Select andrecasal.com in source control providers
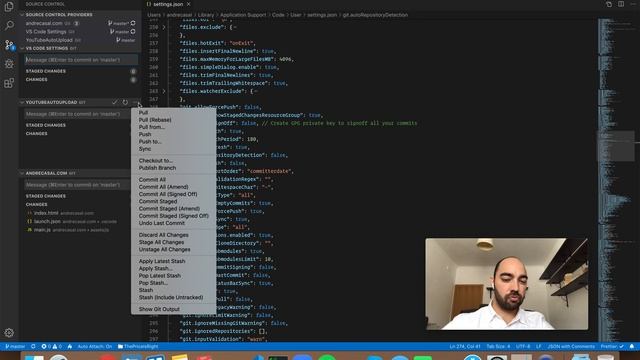This screenshot has height=360, width=640. click(44, 23)
